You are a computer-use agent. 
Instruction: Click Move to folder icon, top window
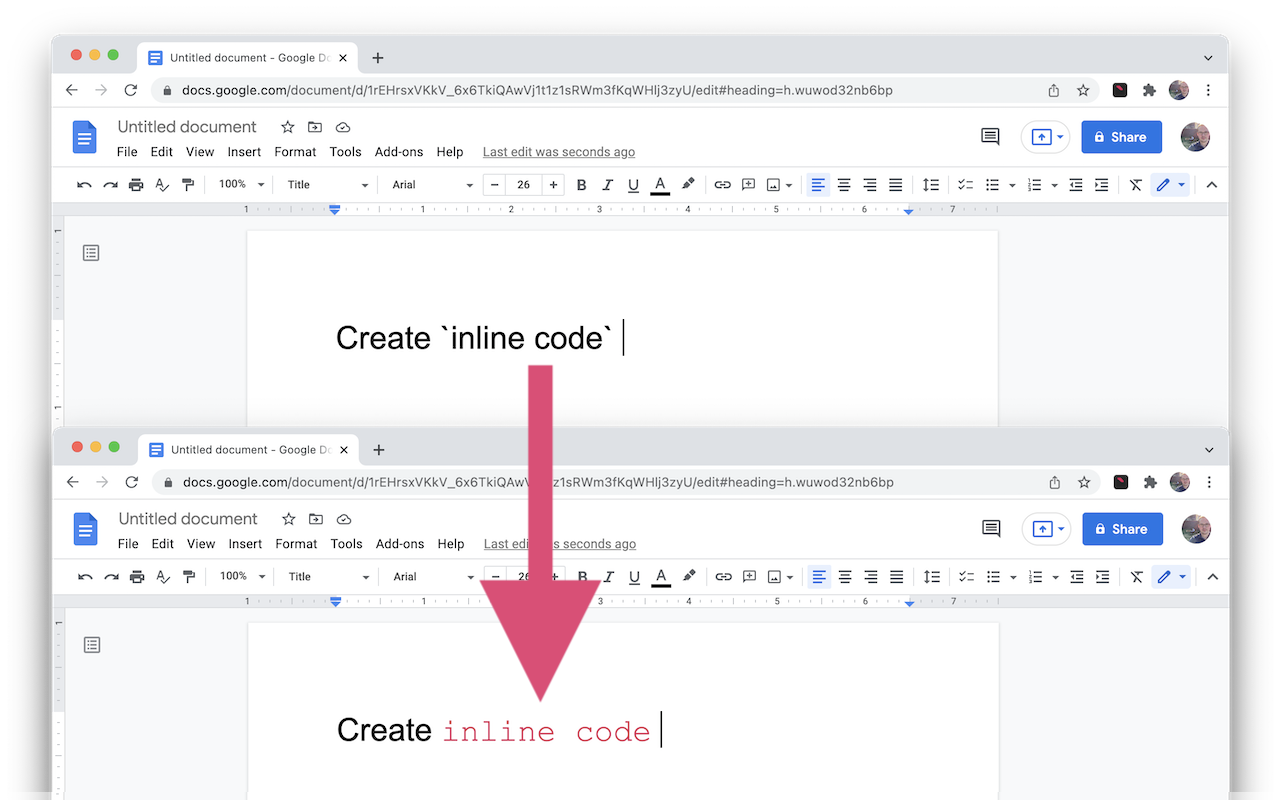click(x=315, y=127)
